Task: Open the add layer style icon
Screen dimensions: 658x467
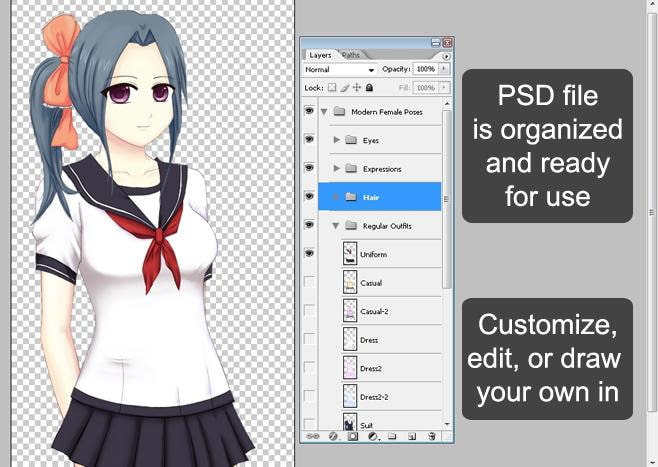Action: pyautogui.click(x=333, y=437)
